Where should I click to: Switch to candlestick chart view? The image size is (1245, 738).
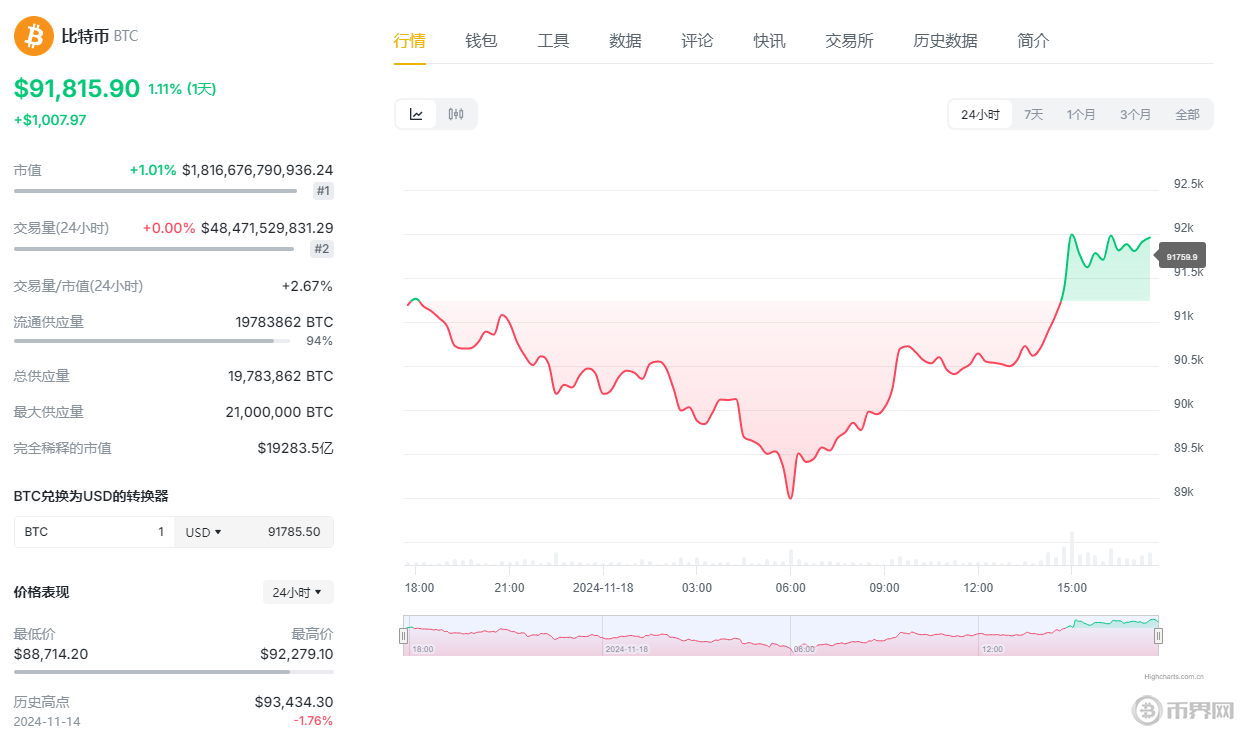tap(456, 114)
